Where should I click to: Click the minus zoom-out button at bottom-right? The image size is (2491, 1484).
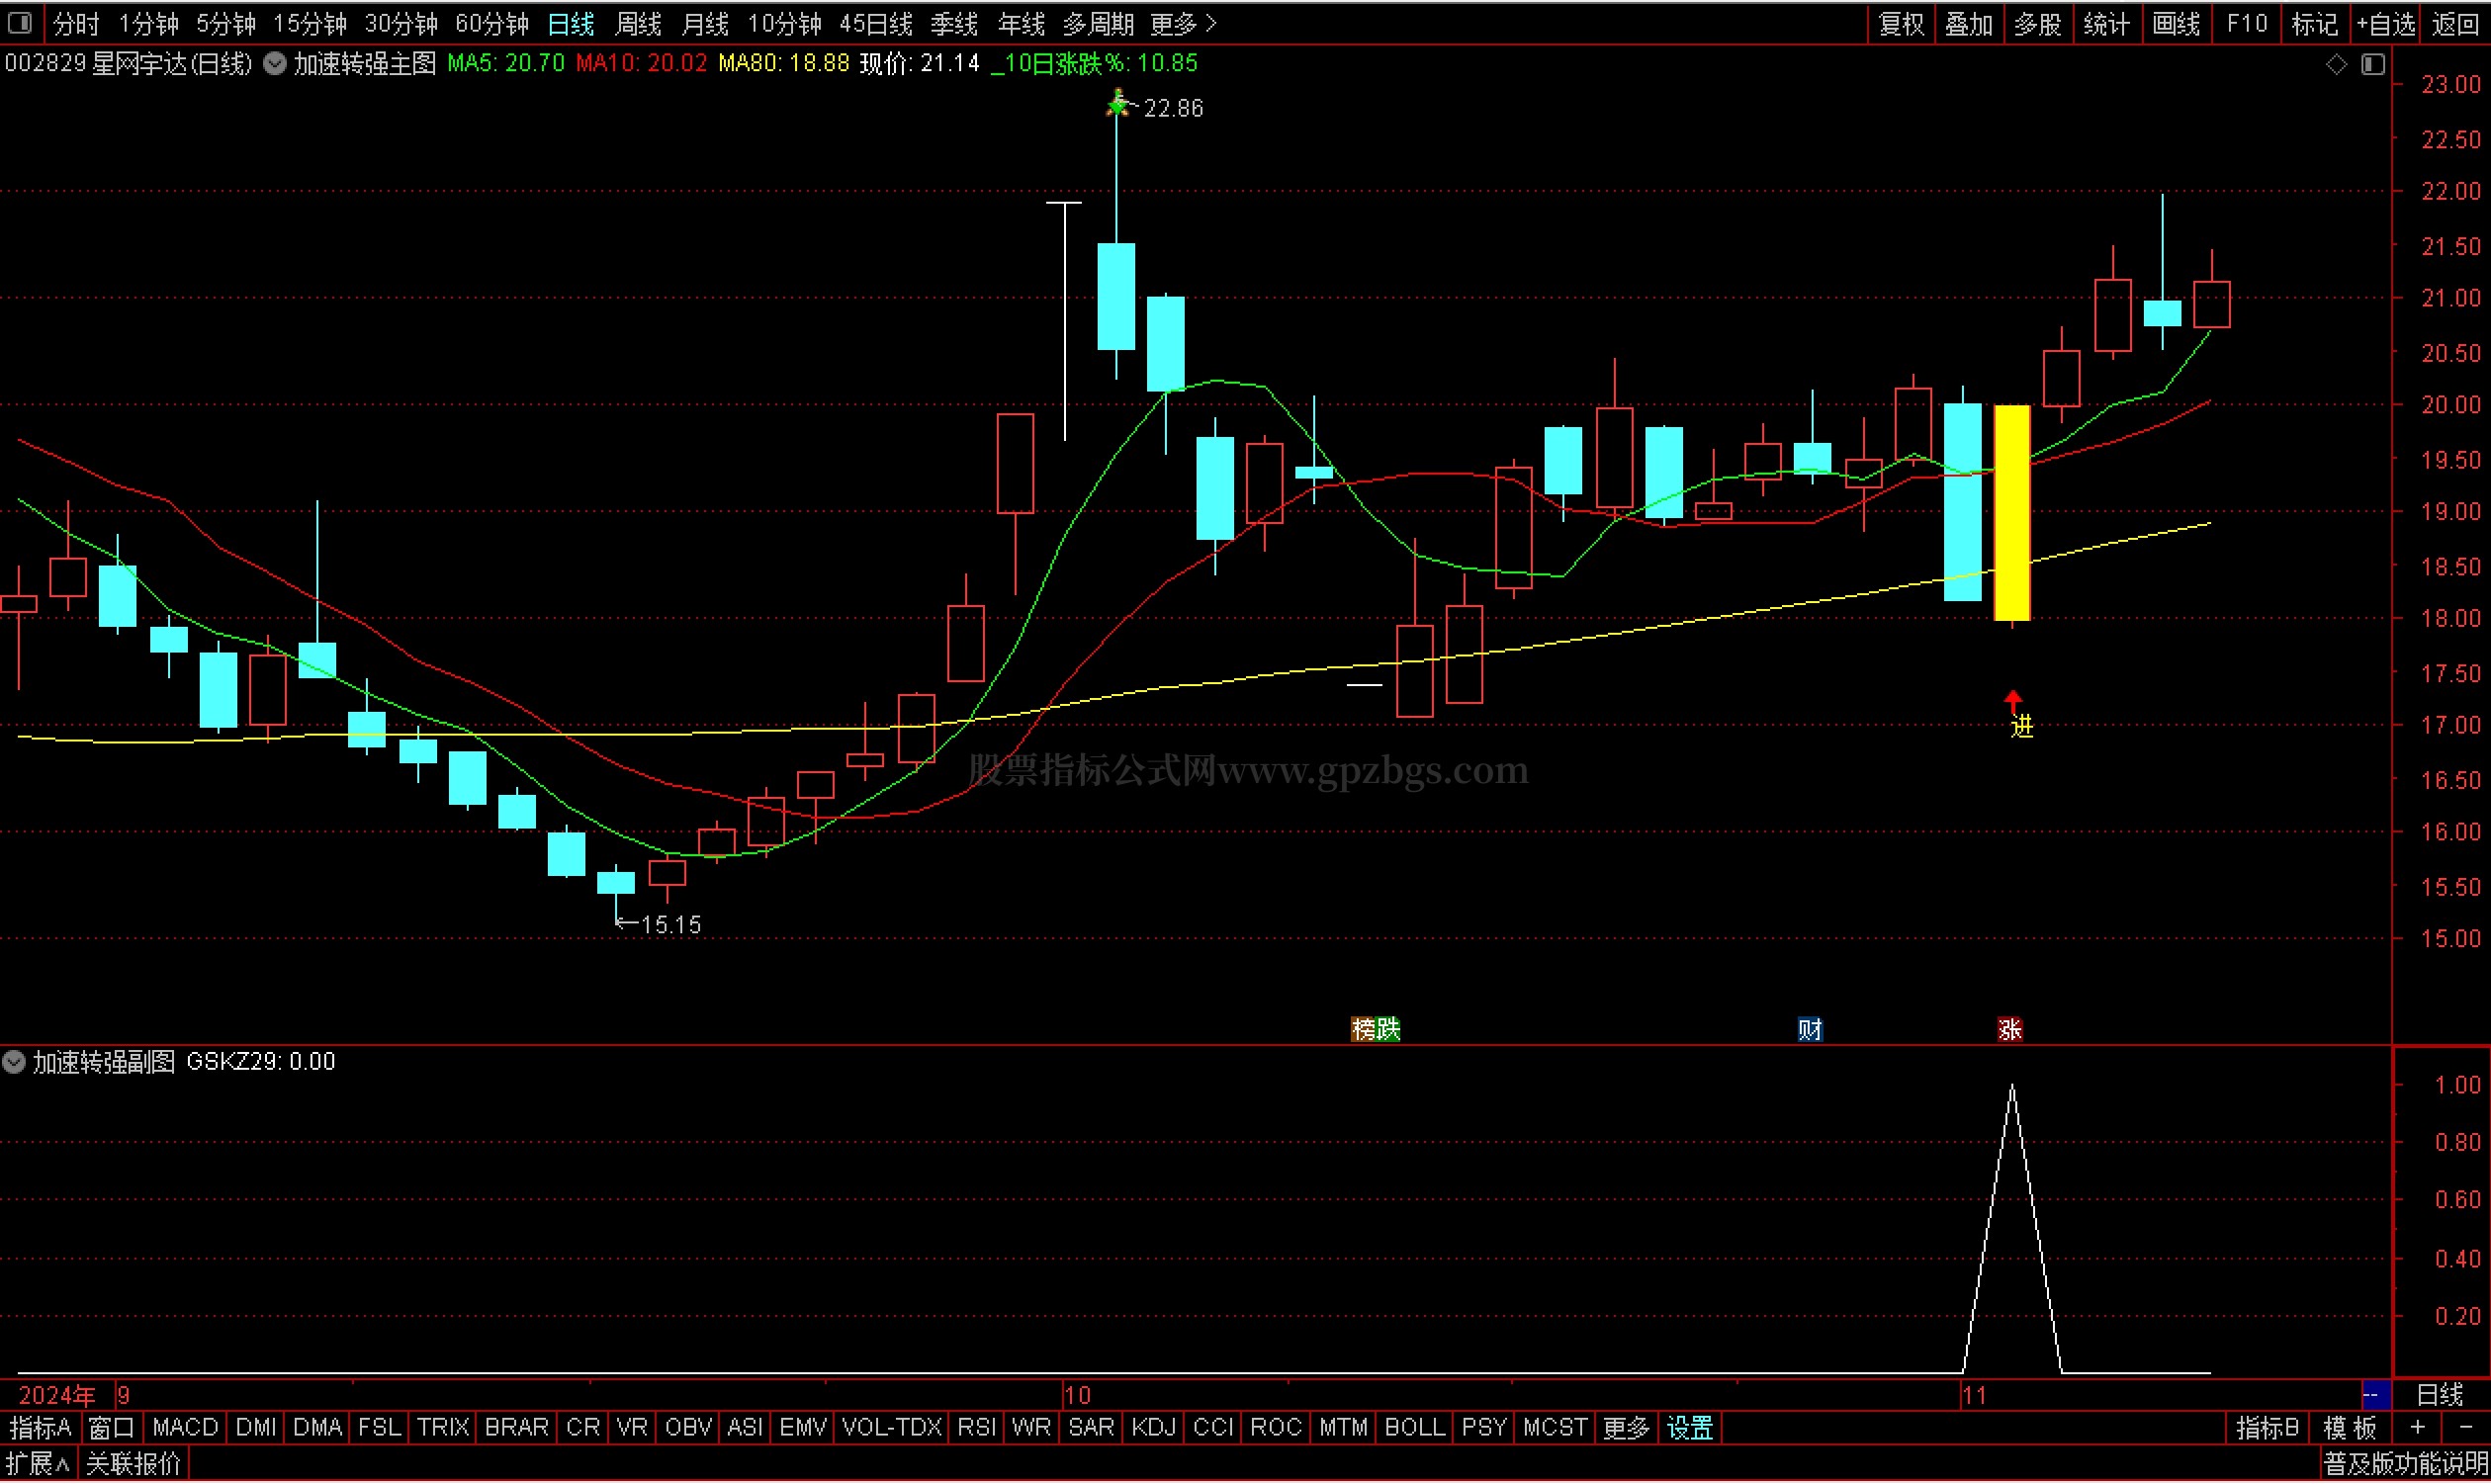click(2466, 1428)
